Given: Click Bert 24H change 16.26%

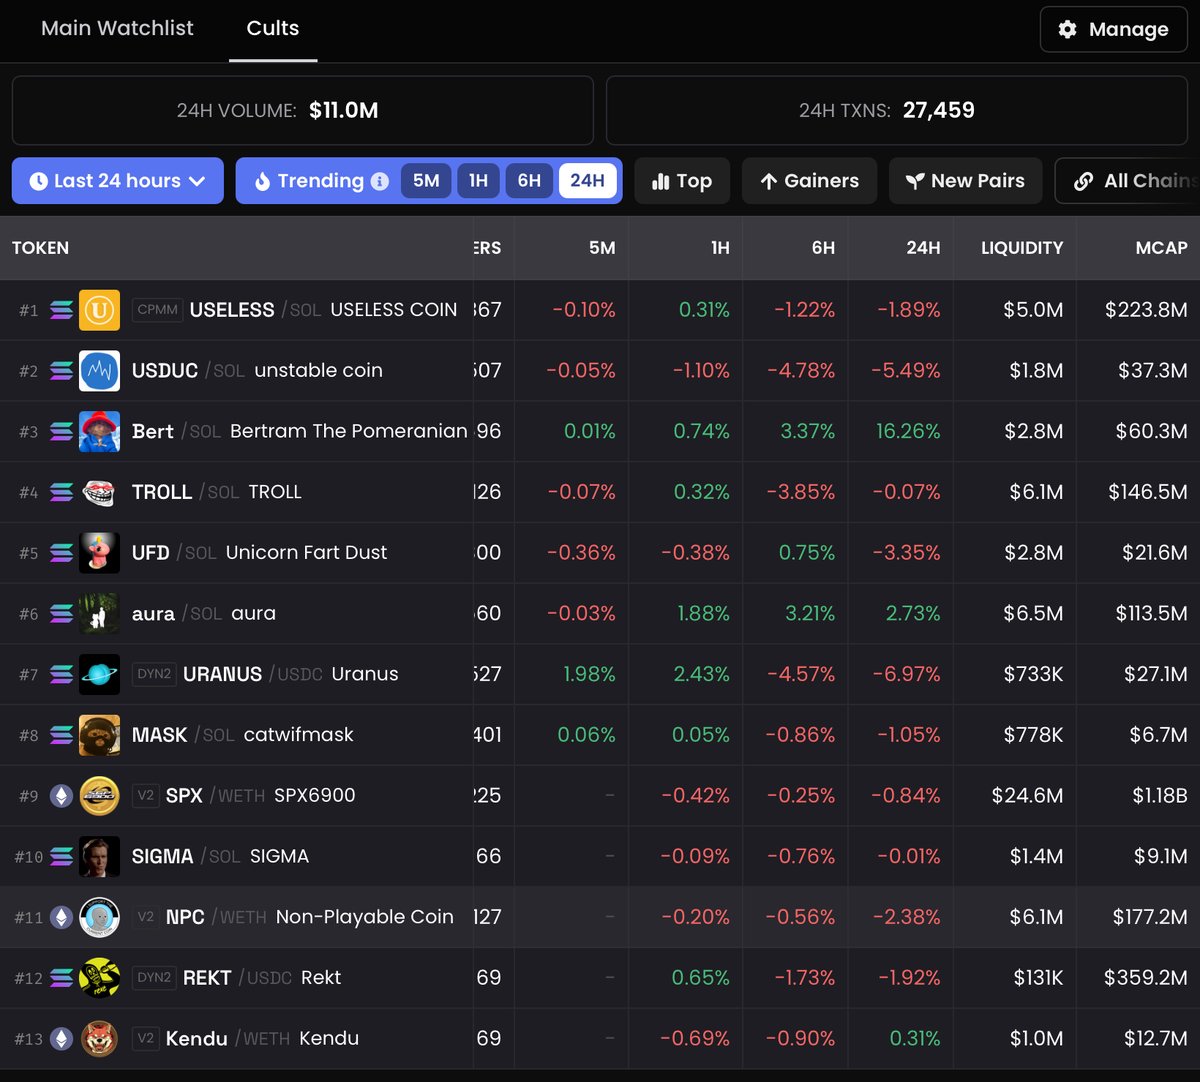Looking at the screenshot, I should tap(908, 431).
